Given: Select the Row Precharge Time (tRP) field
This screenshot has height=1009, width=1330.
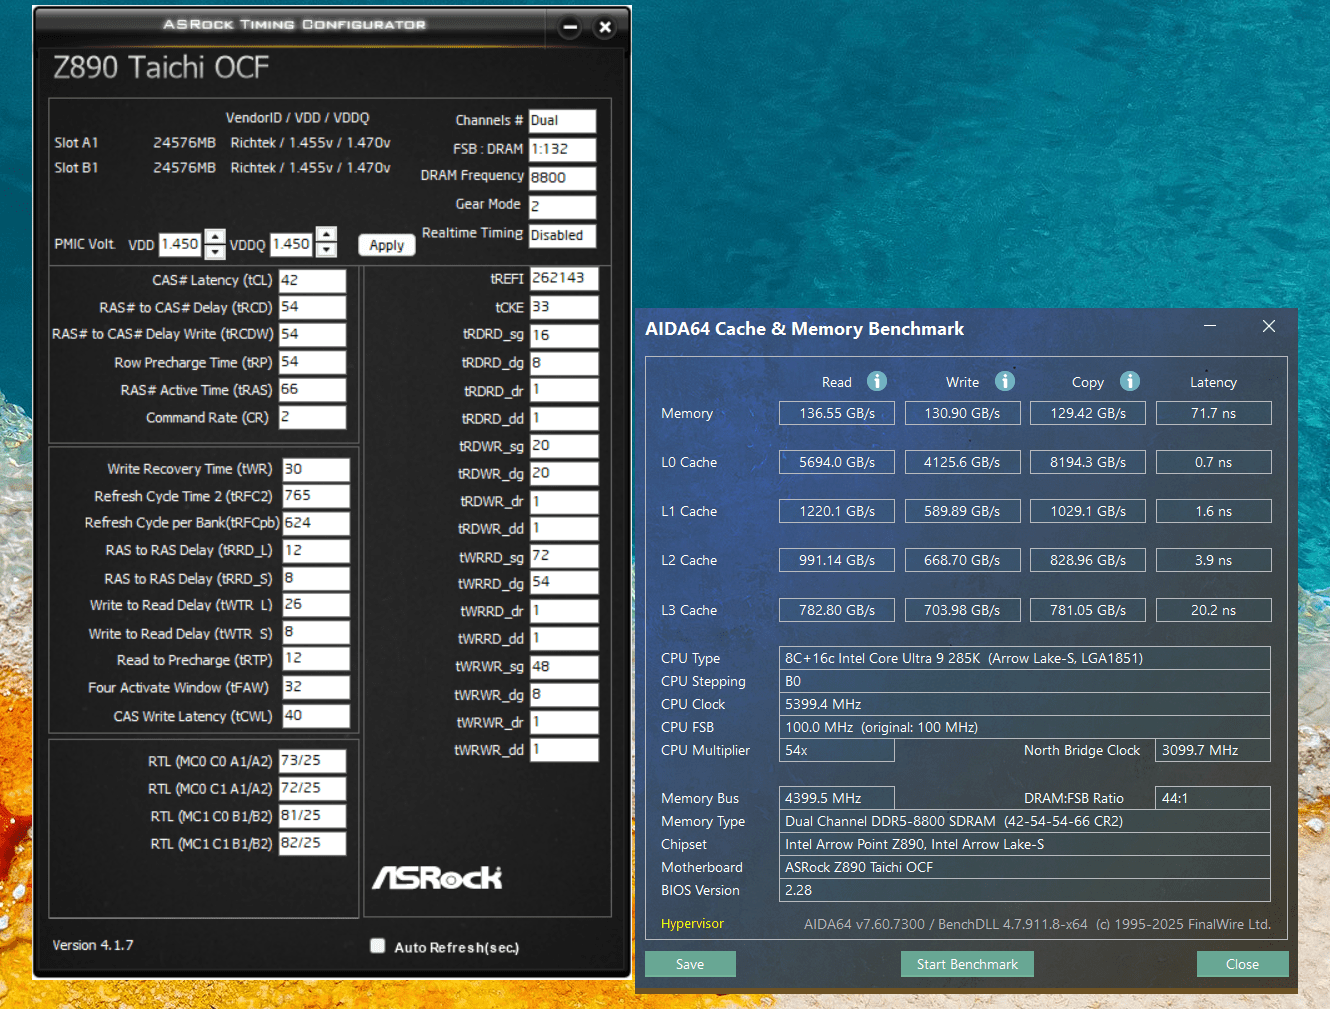Looking at the screenshot, I should (312, 363).
